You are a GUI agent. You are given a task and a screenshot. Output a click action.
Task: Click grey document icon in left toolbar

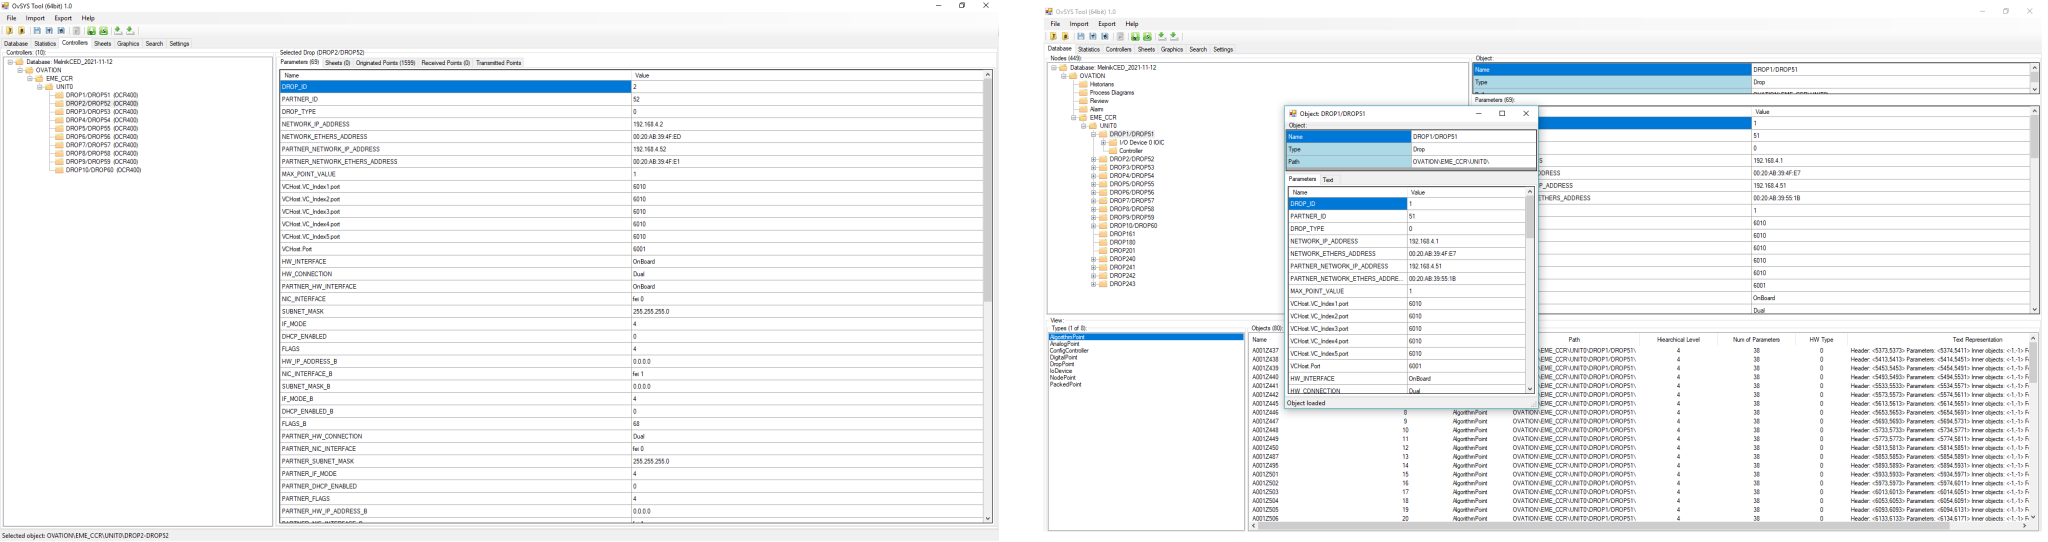point(76,30)
